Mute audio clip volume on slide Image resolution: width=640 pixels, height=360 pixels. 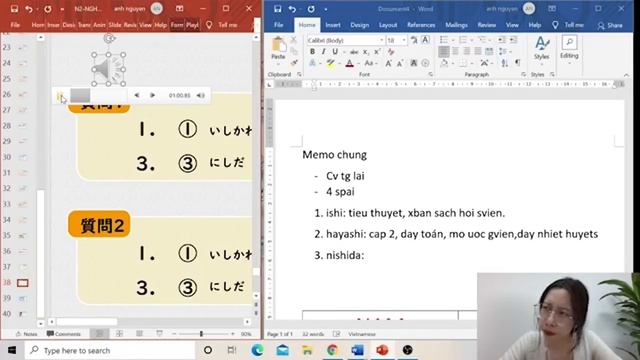coord(200,95)
